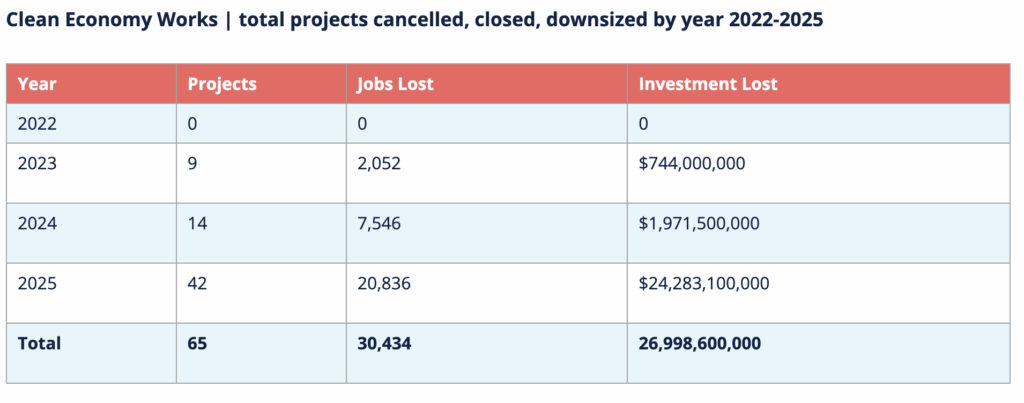Image resolution: width=1024 pixels, height=403 pixels.
Task: Select the 26,998,600,000 total investment cell
Action: tap(700, 343)
